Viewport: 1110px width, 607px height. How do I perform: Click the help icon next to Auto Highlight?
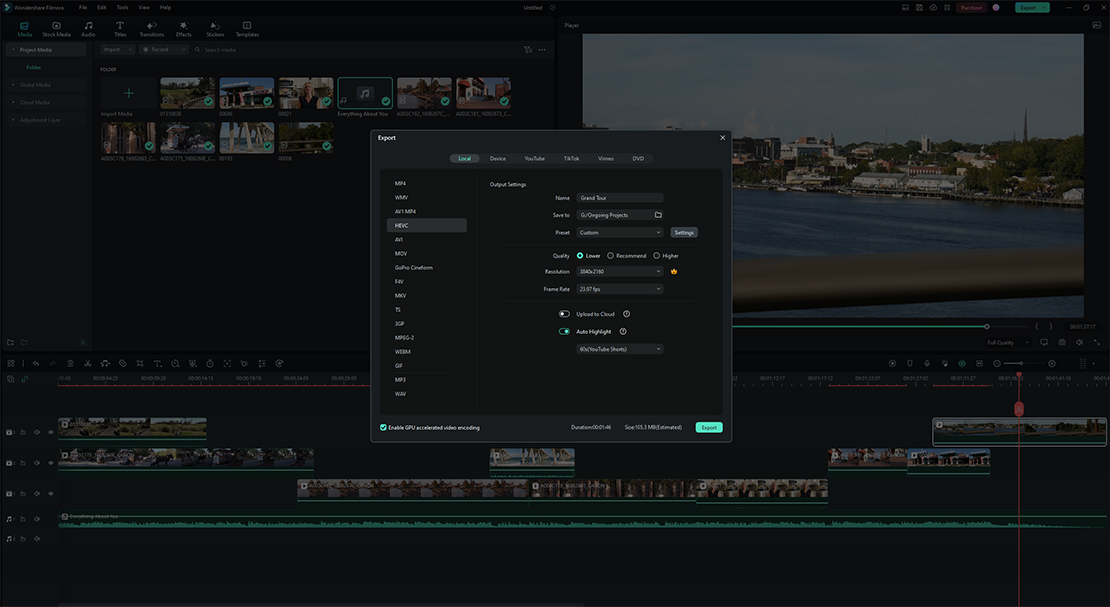tap(623, 331)
